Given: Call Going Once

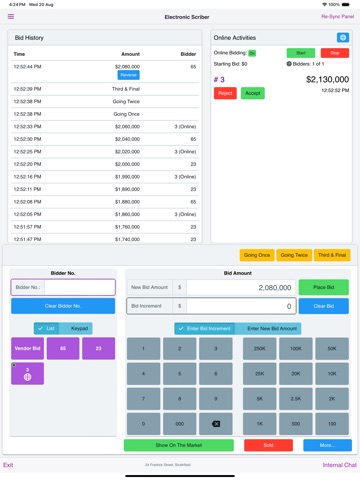Looking at the screenshot, I should pos(257,255).
